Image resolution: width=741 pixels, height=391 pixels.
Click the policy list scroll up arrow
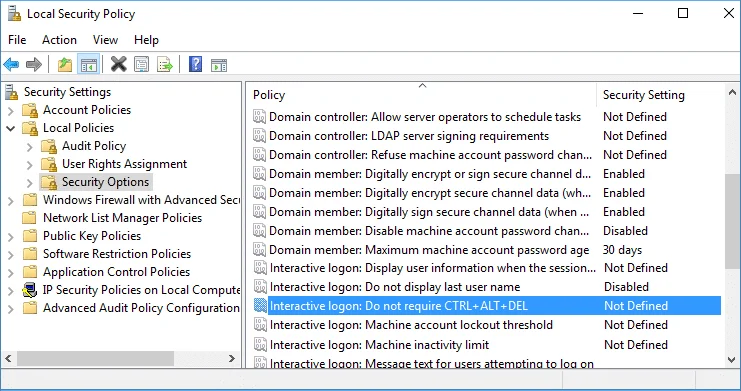(x=732, y=92)
